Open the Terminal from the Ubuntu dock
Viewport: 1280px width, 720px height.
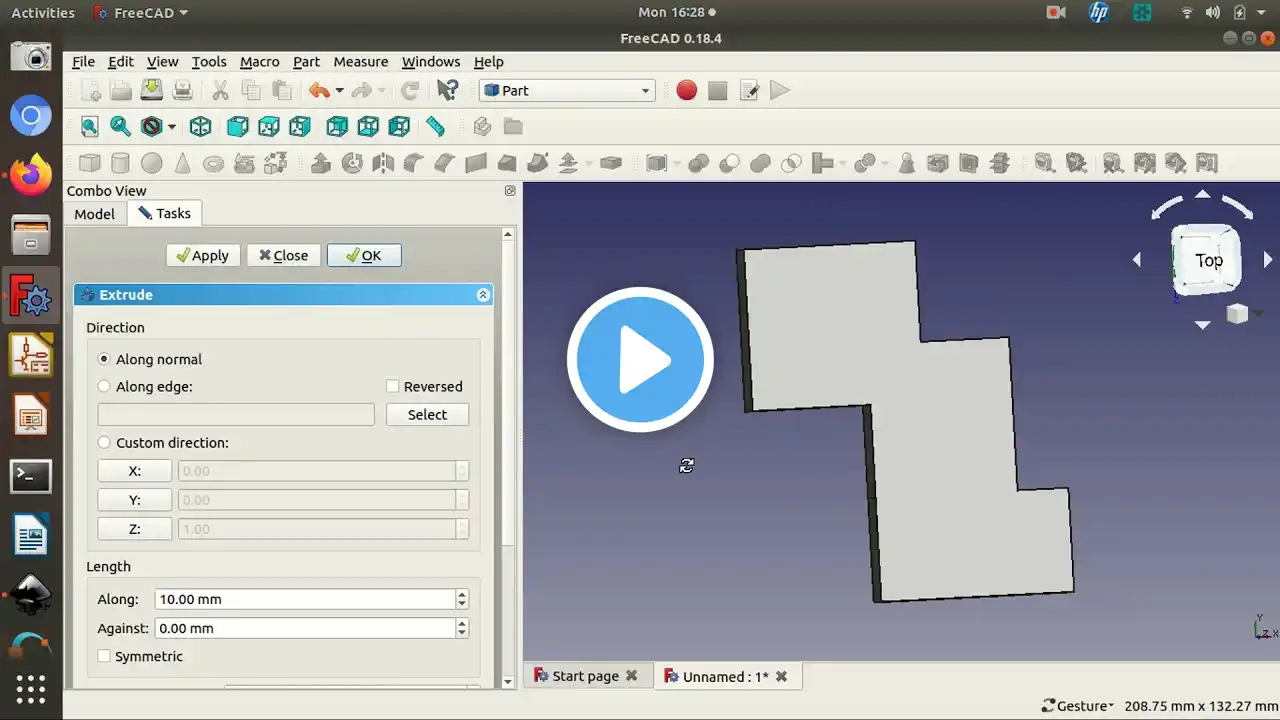[31, 476]
